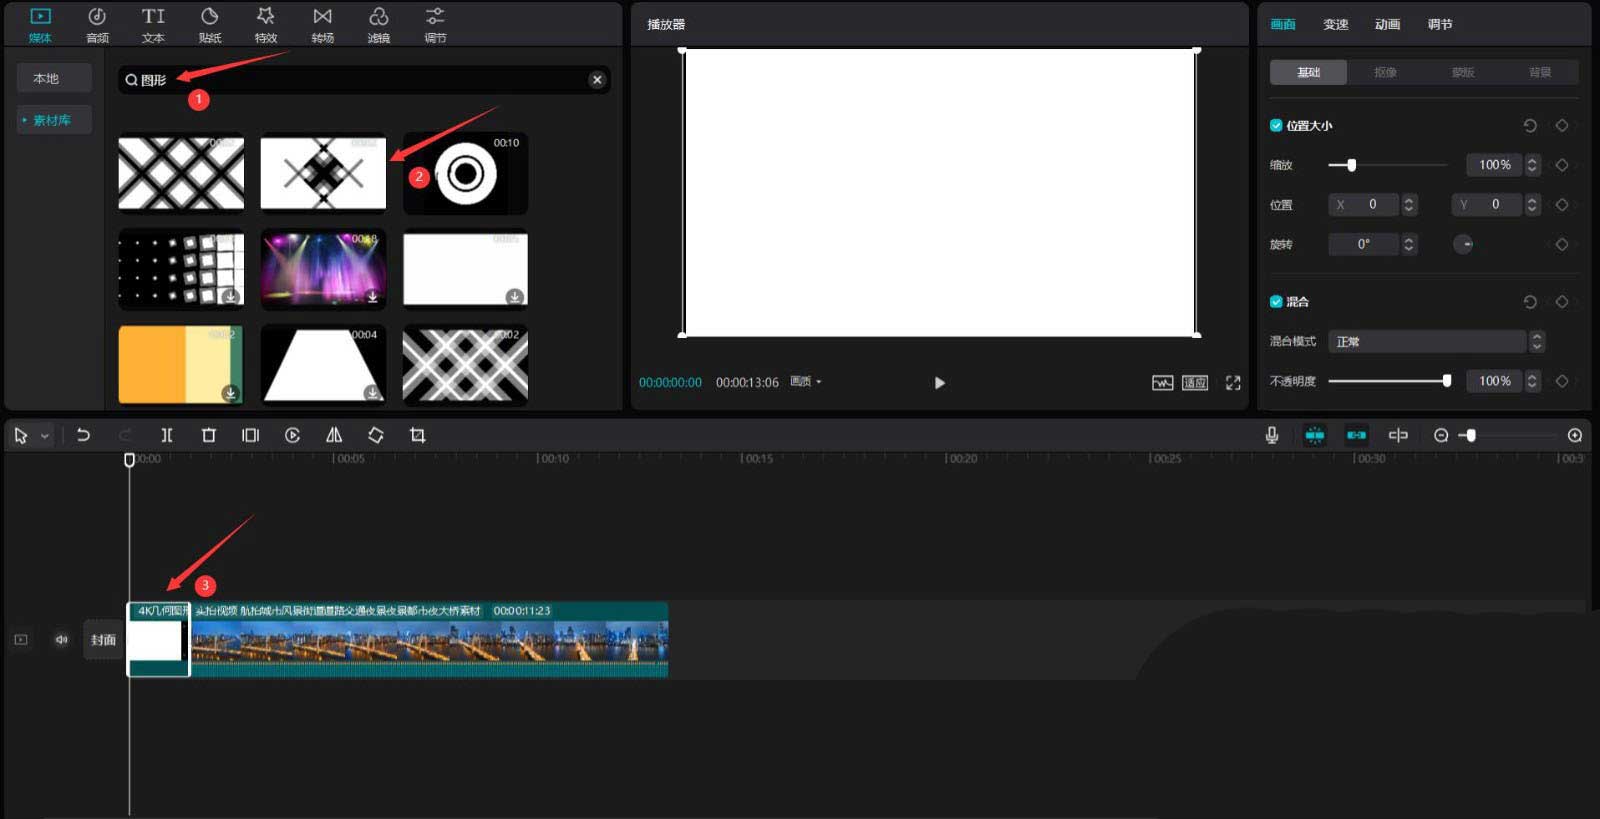Click the 封面 cover button on track
This screenshot has width=1600, height=819.
click(103, 640)
